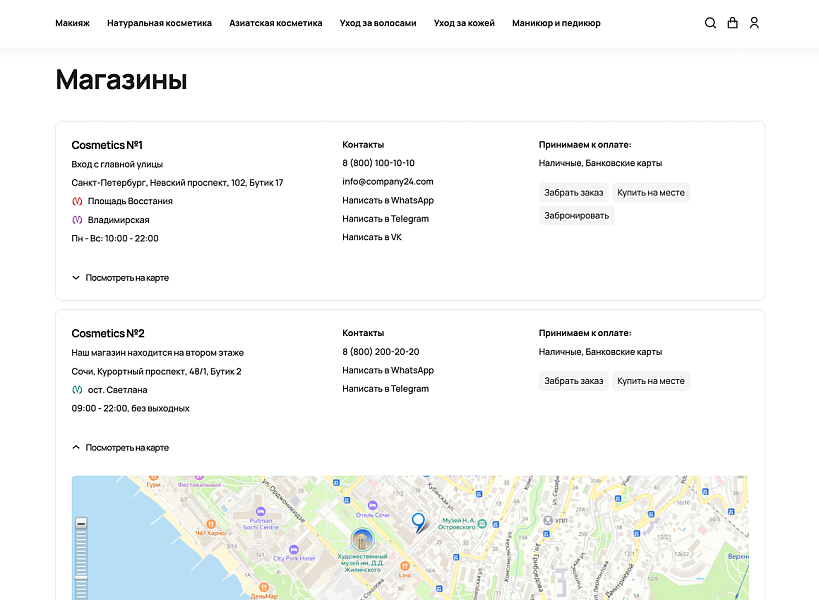The width and height of the screenshot is (819, 600).
Task: Click the info@company24.com email link
Action: click(387, 182)
